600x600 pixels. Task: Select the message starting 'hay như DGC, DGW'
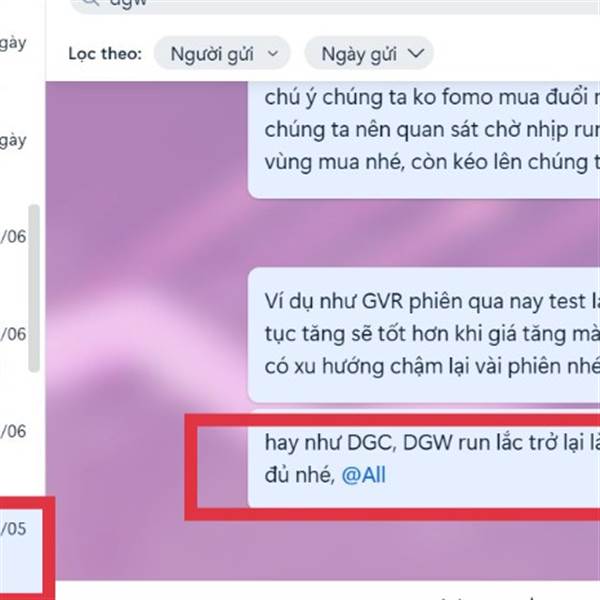(x=424, y=458)
